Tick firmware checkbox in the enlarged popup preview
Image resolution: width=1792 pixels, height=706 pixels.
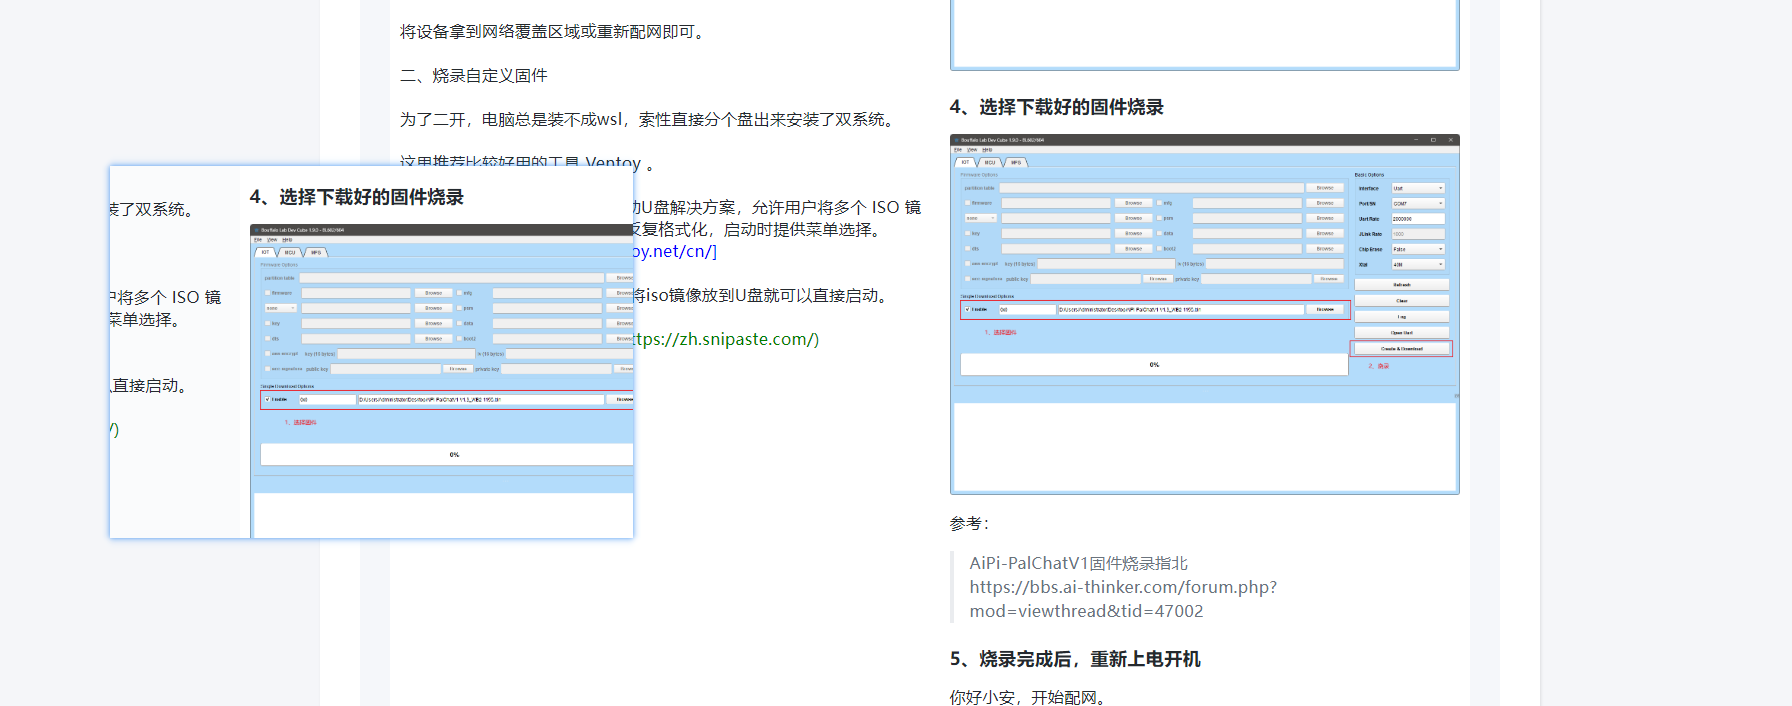[x=267, y=293]
